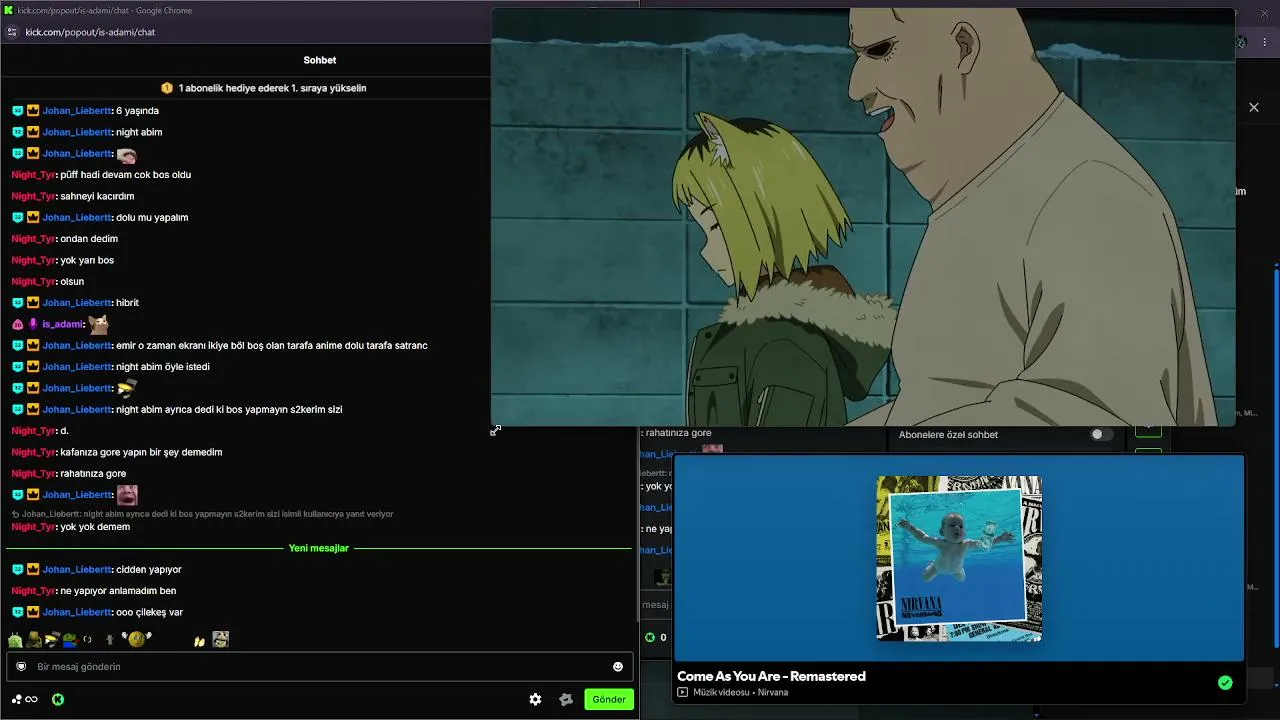This screenshot has height=720, width=1280.
Task: Close the panel with the X in background window
Action: (1254, 107)
